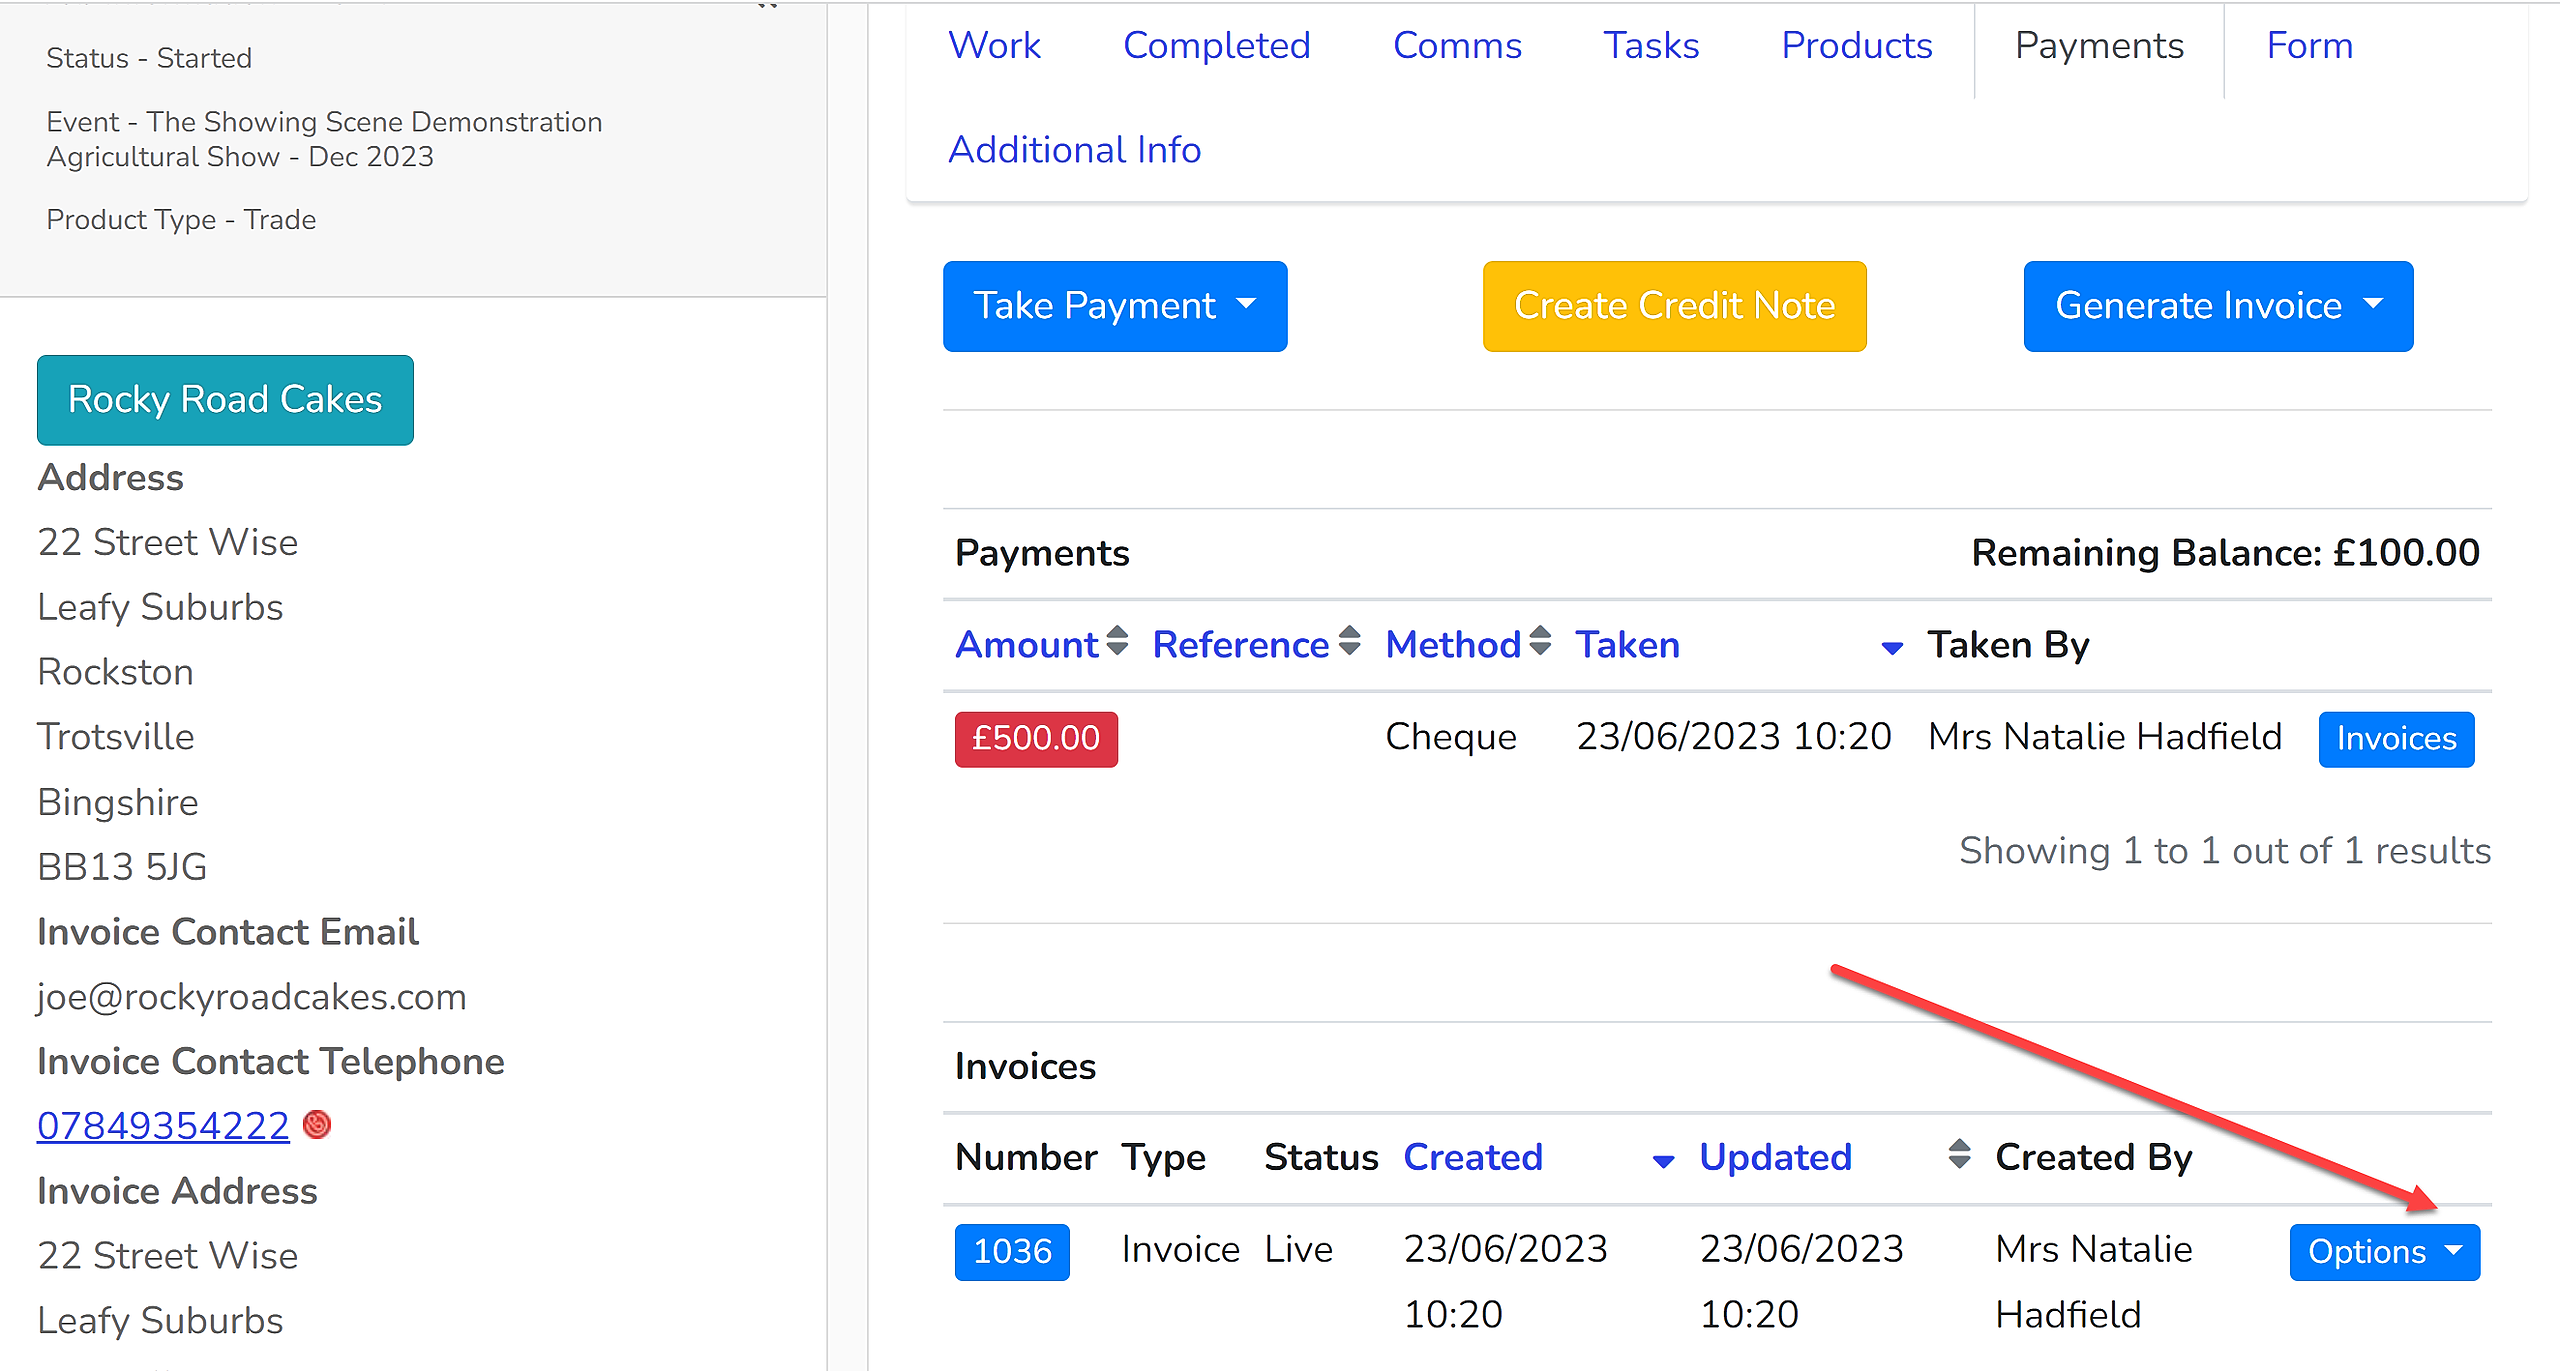Open the Tasks tab

click(x=1651, y=46)
